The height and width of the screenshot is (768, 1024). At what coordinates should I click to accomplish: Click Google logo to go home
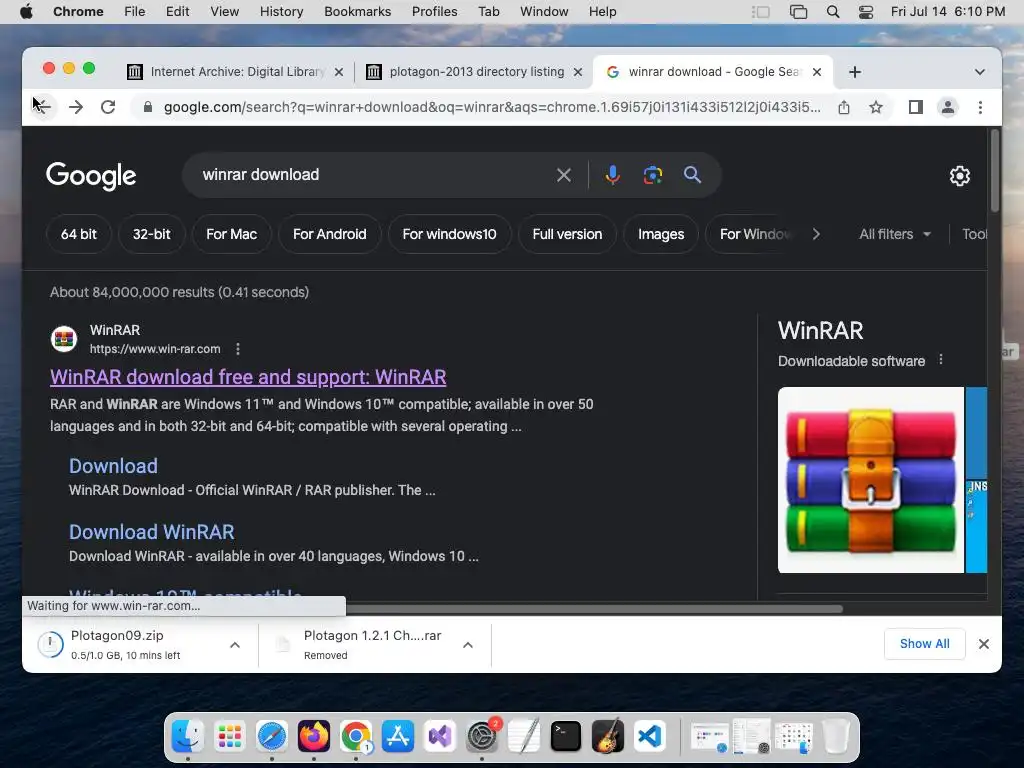(x=91, y=175)
